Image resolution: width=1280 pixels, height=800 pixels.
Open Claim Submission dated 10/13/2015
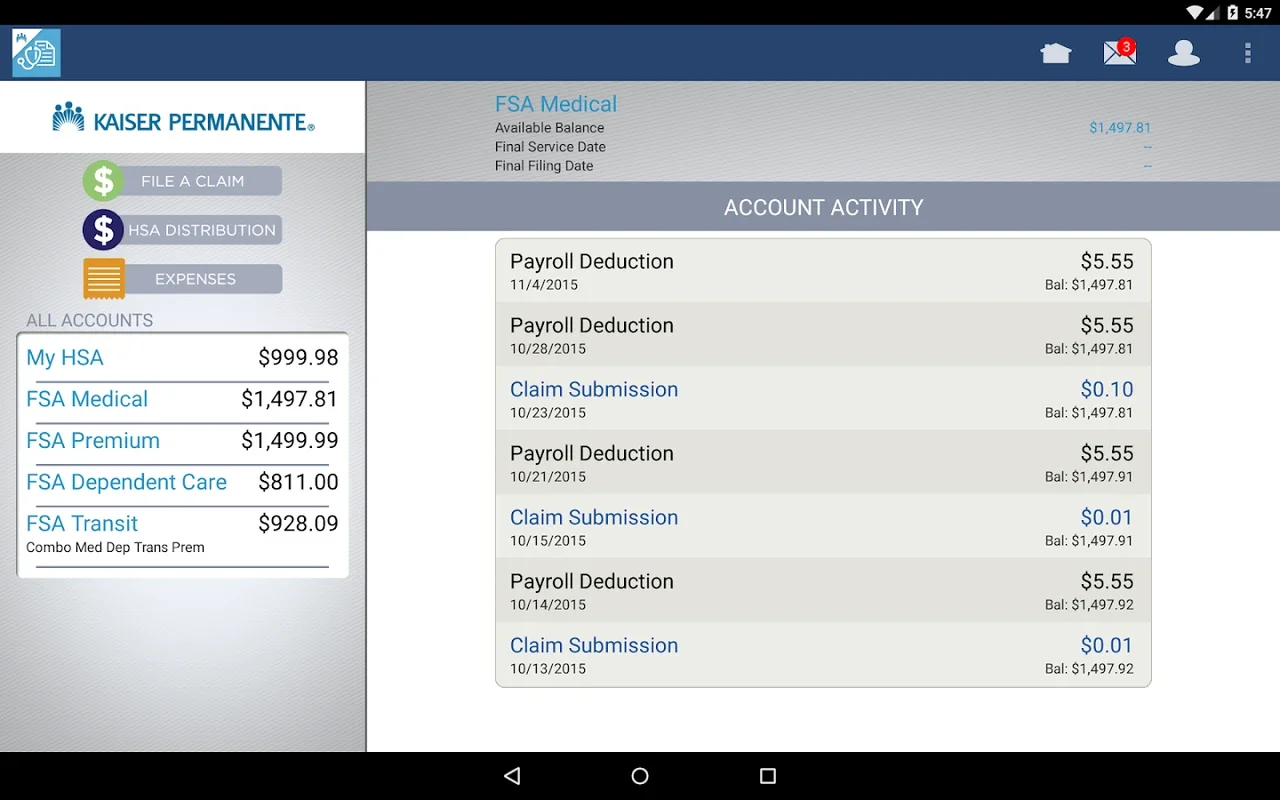point(823,655)
